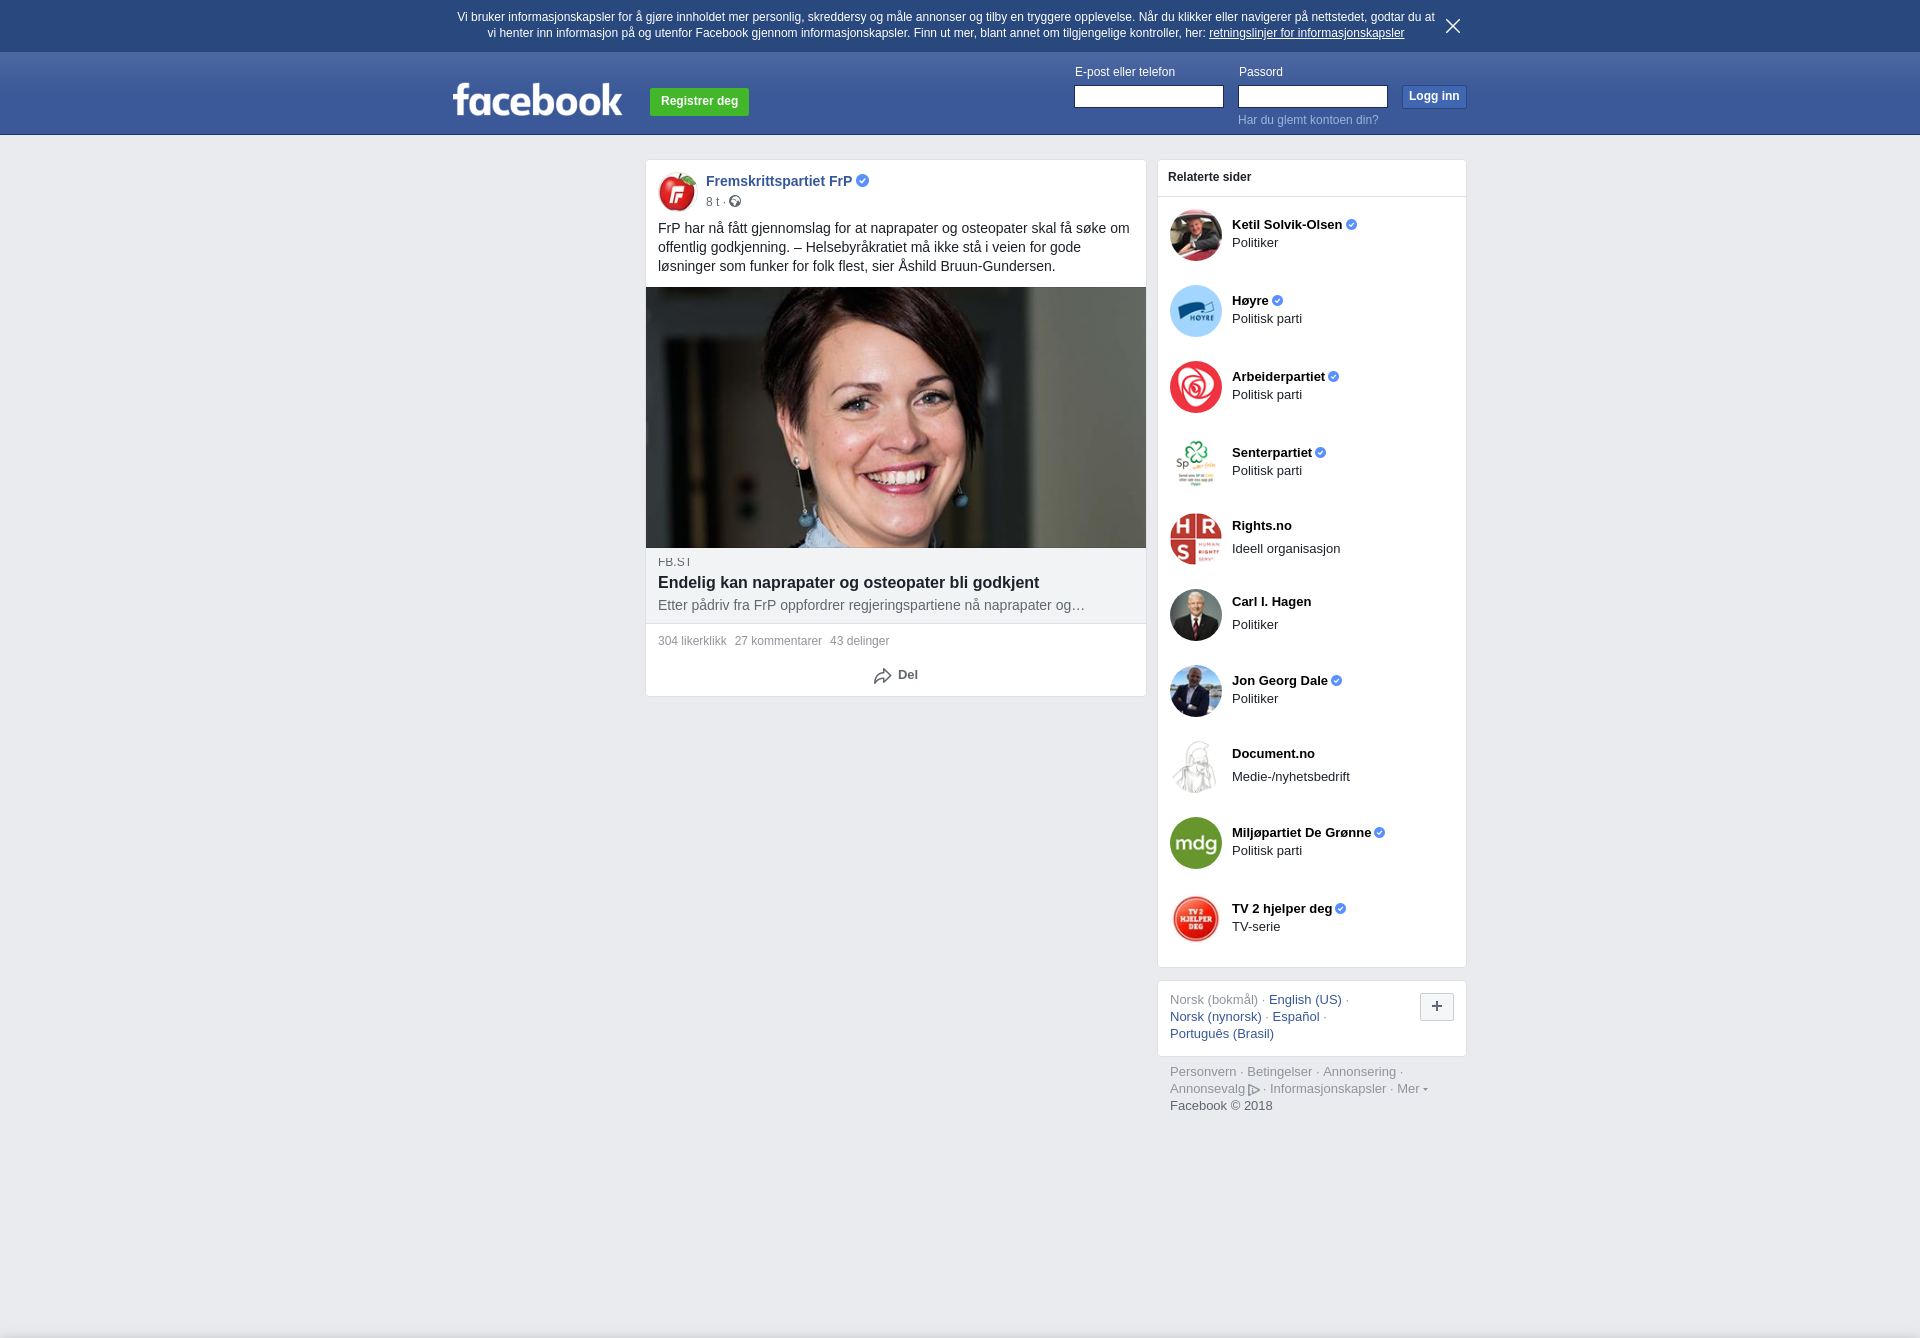Open the Personvern footer link
The height and width of the screenshot is (1338, 1920).
pos(1203,1072)
